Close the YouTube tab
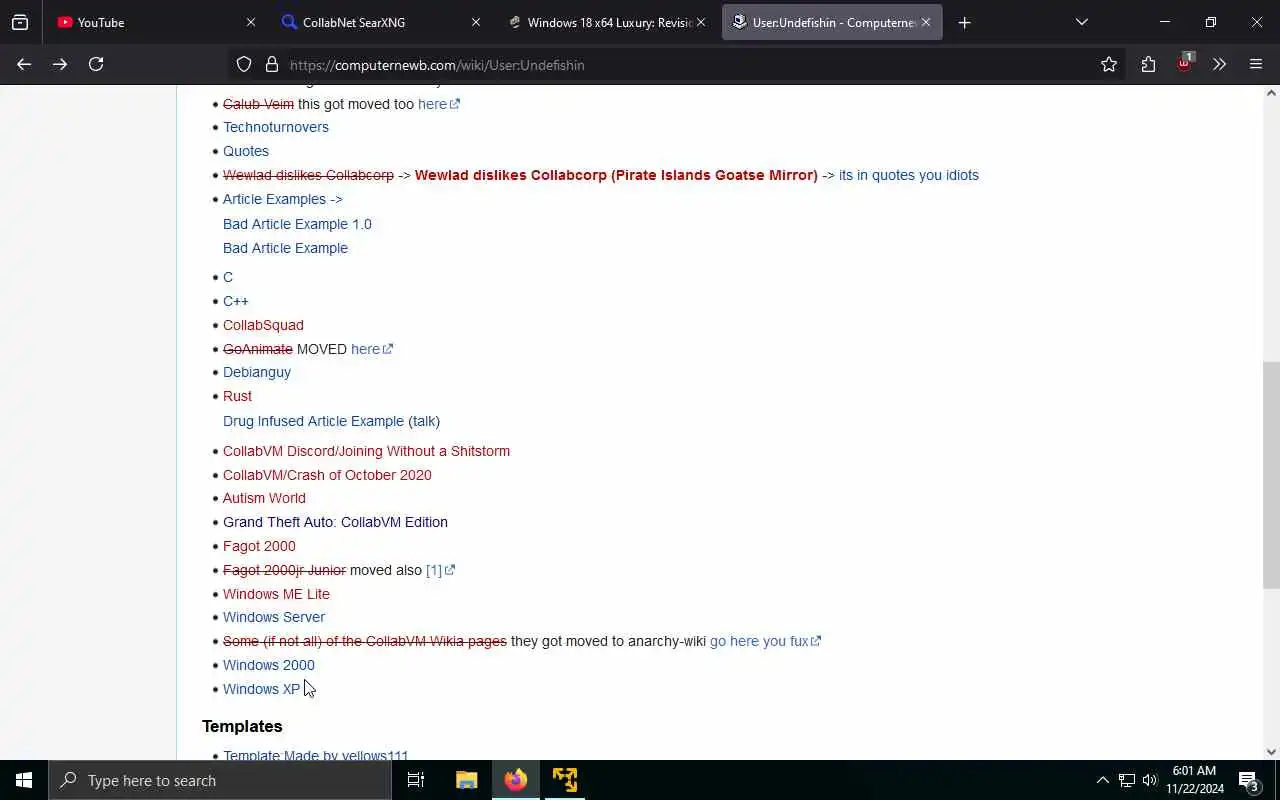Screen dimensions: 1280x800 point(251,22)
